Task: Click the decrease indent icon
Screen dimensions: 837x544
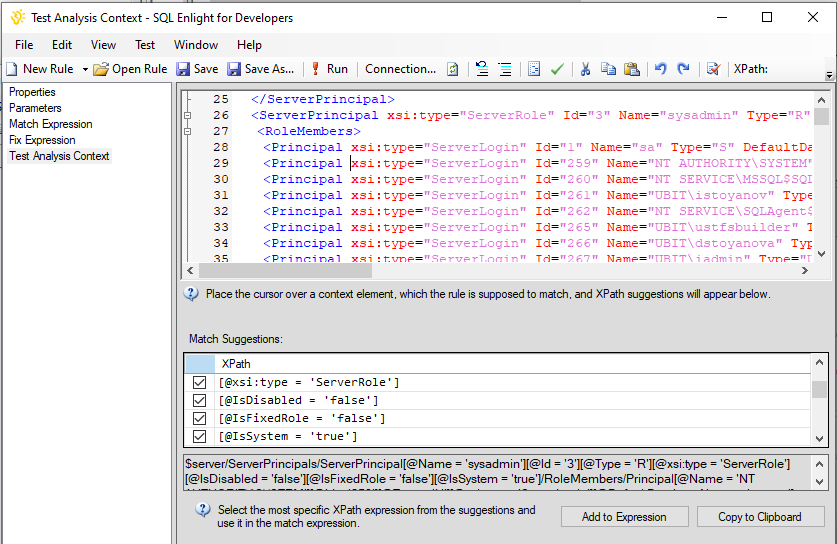Action: [x=482, y=69]
